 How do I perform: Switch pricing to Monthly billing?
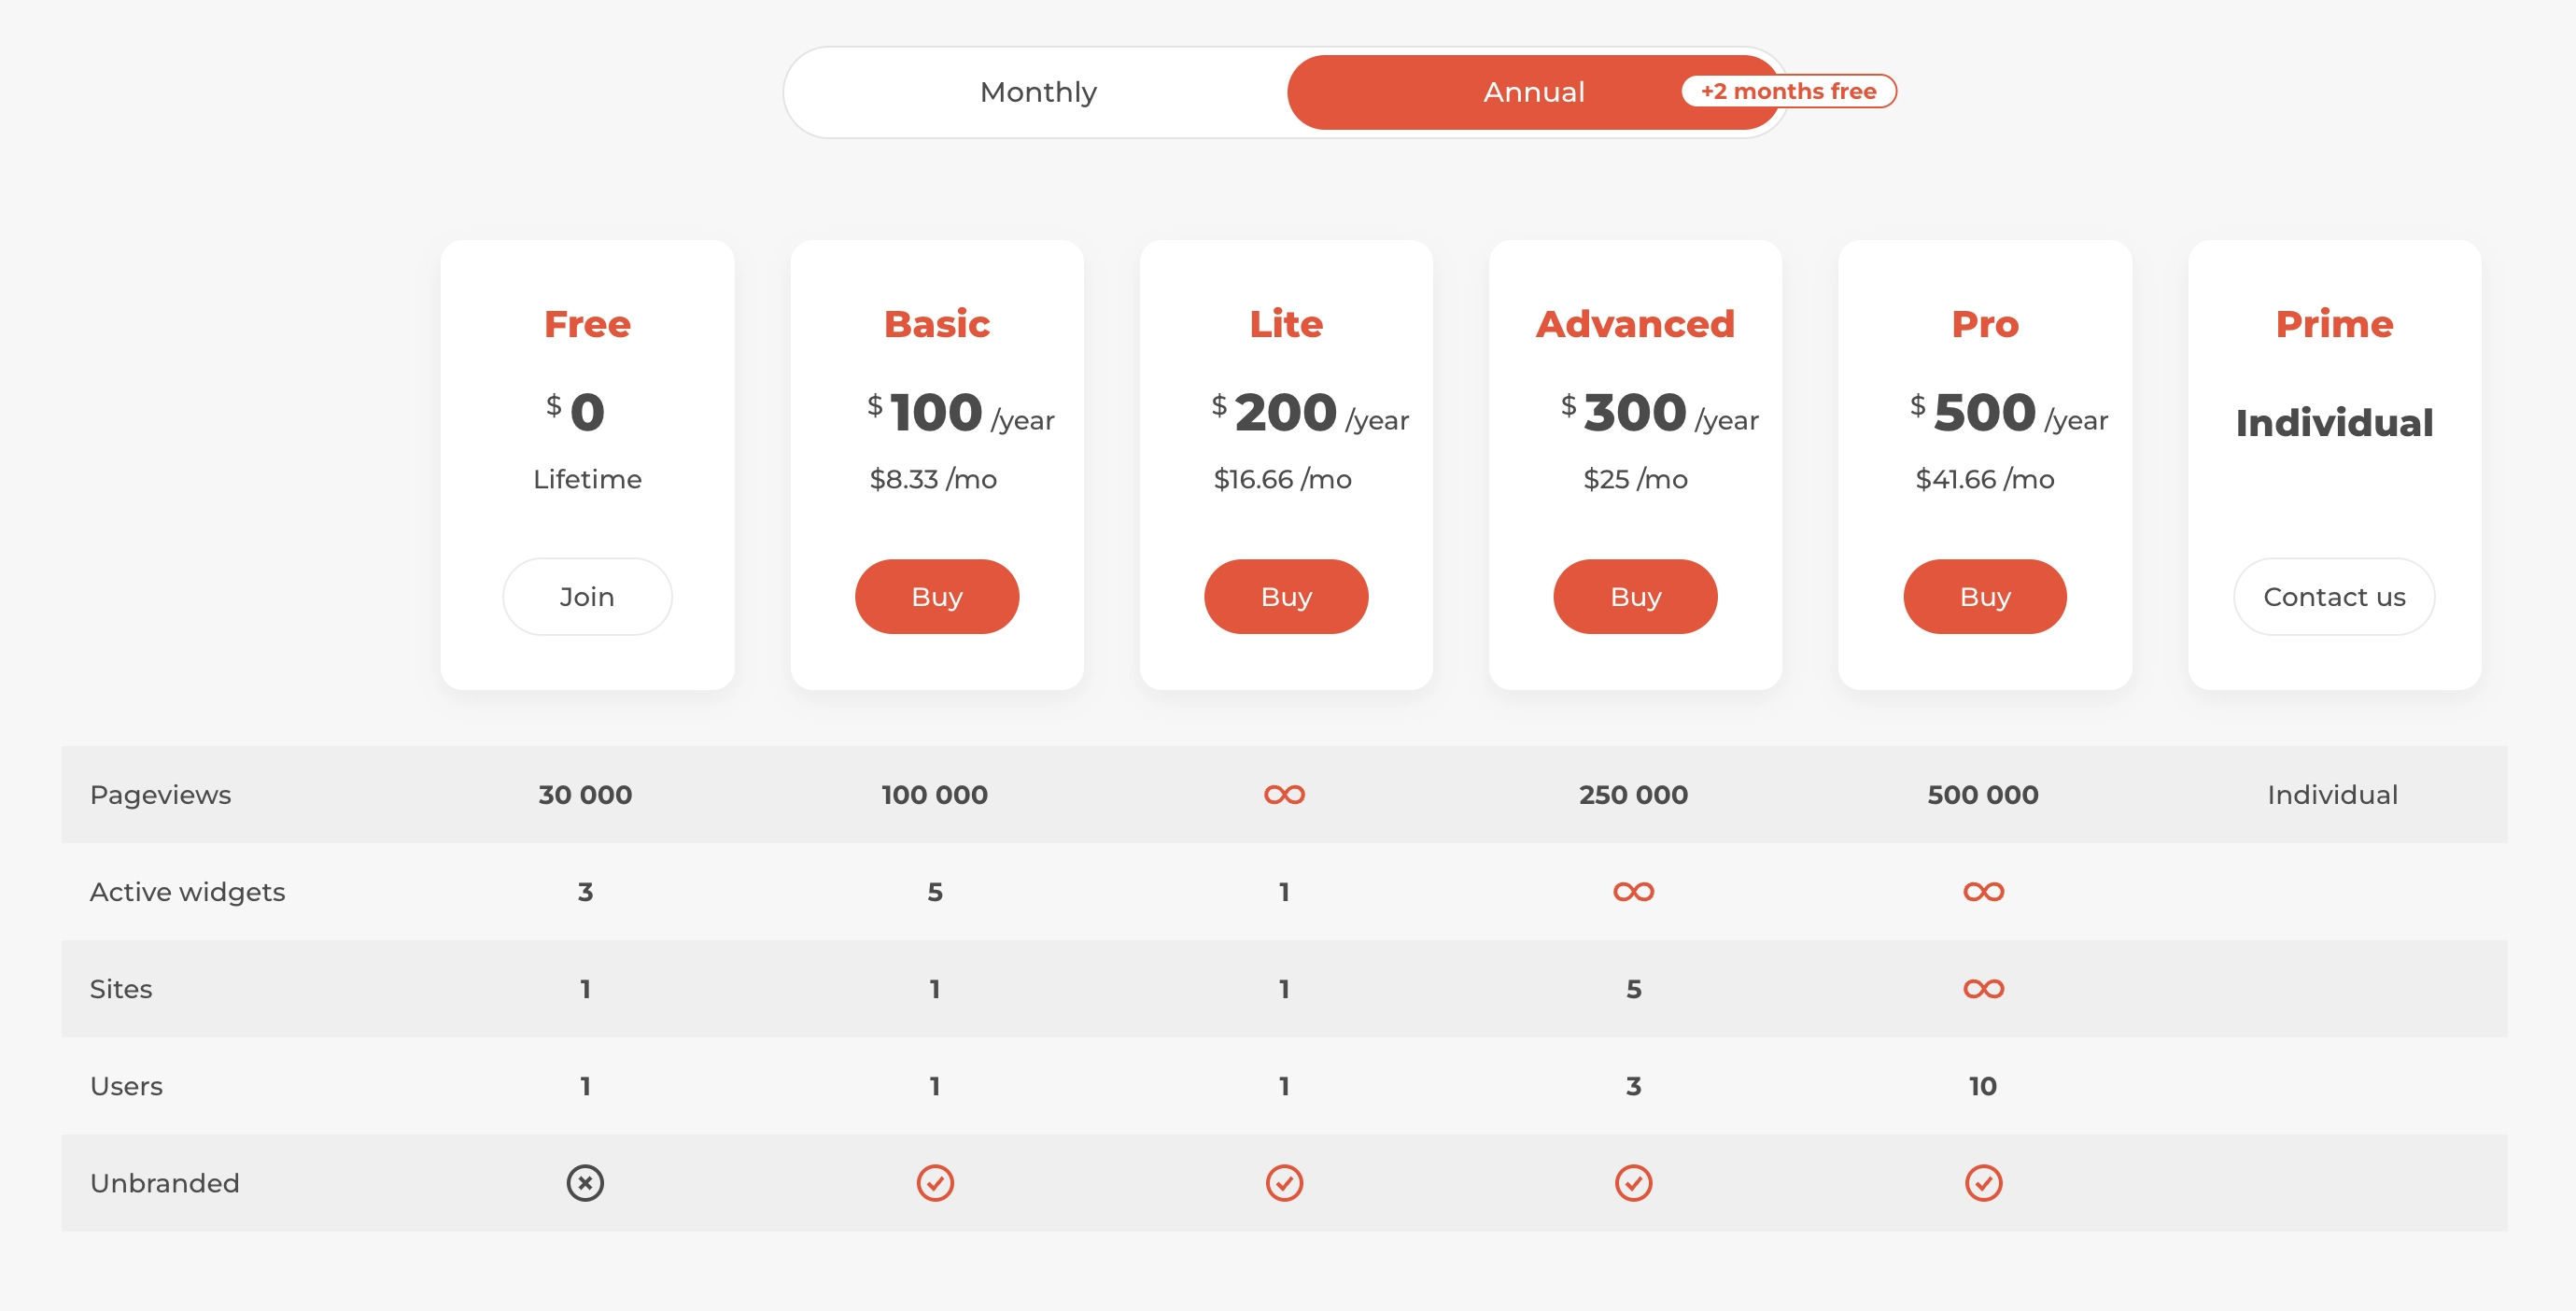pos(1038,92)
